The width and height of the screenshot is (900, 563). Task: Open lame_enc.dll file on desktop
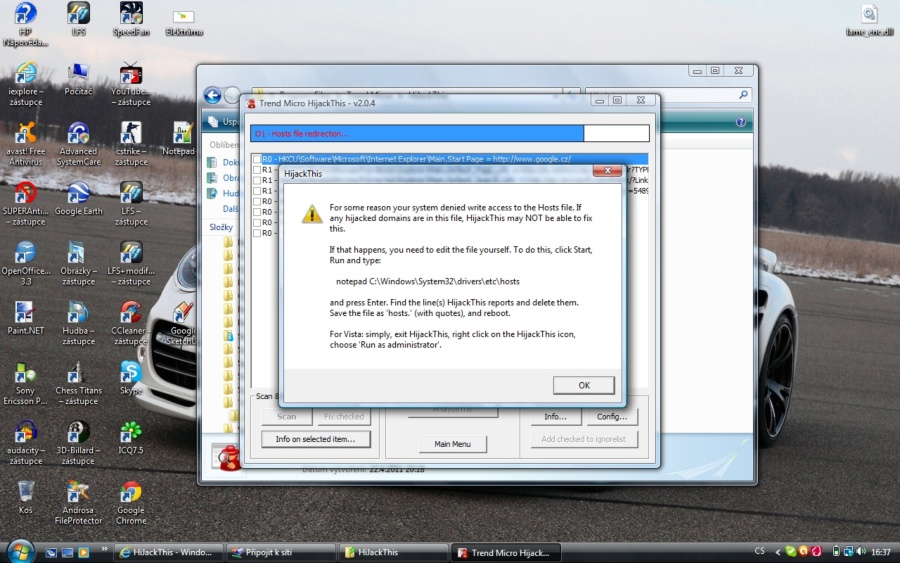coord(869,21)
